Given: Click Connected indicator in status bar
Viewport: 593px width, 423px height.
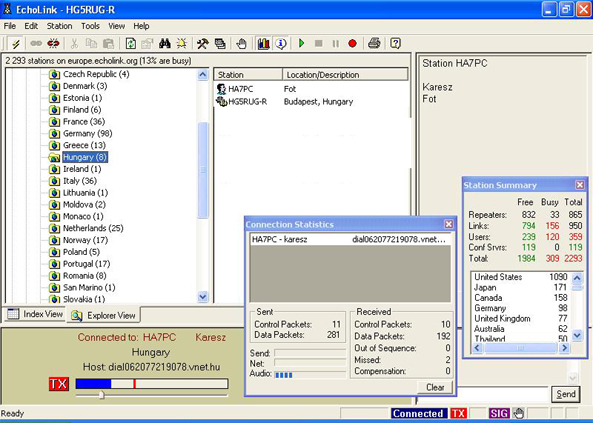Looking at the screenshot, I should 419,414.
